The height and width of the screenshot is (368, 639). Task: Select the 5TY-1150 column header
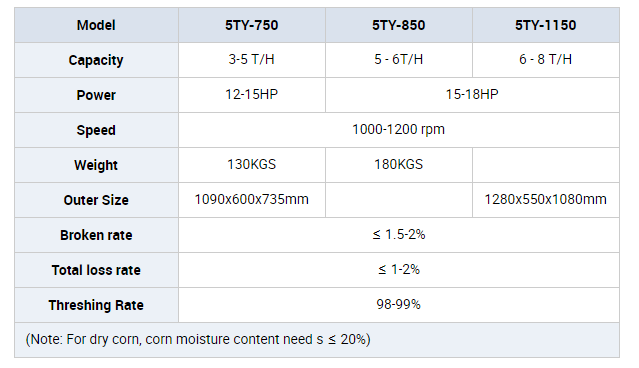[x=546, y=25]
